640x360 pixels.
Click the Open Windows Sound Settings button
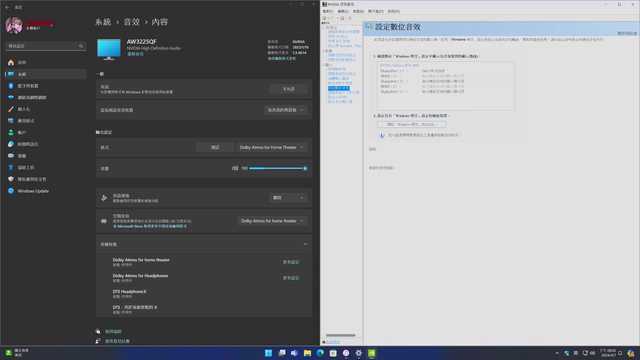tap(411, 124)
